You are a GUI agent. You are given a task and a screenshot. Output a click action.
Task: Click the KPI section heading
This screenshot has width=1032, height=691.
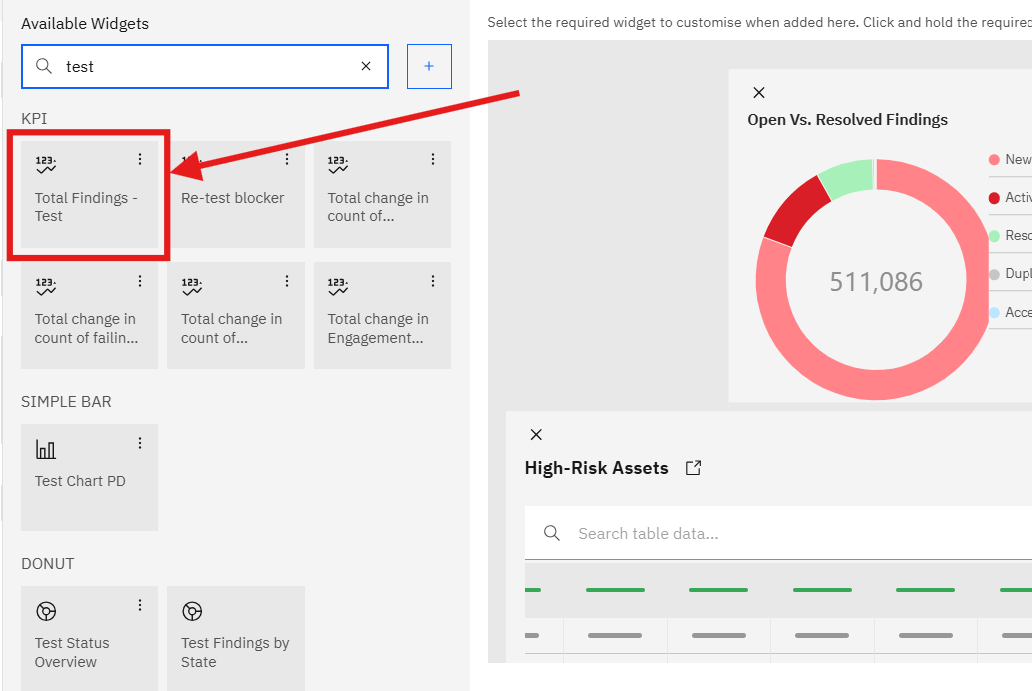[34, 118]
